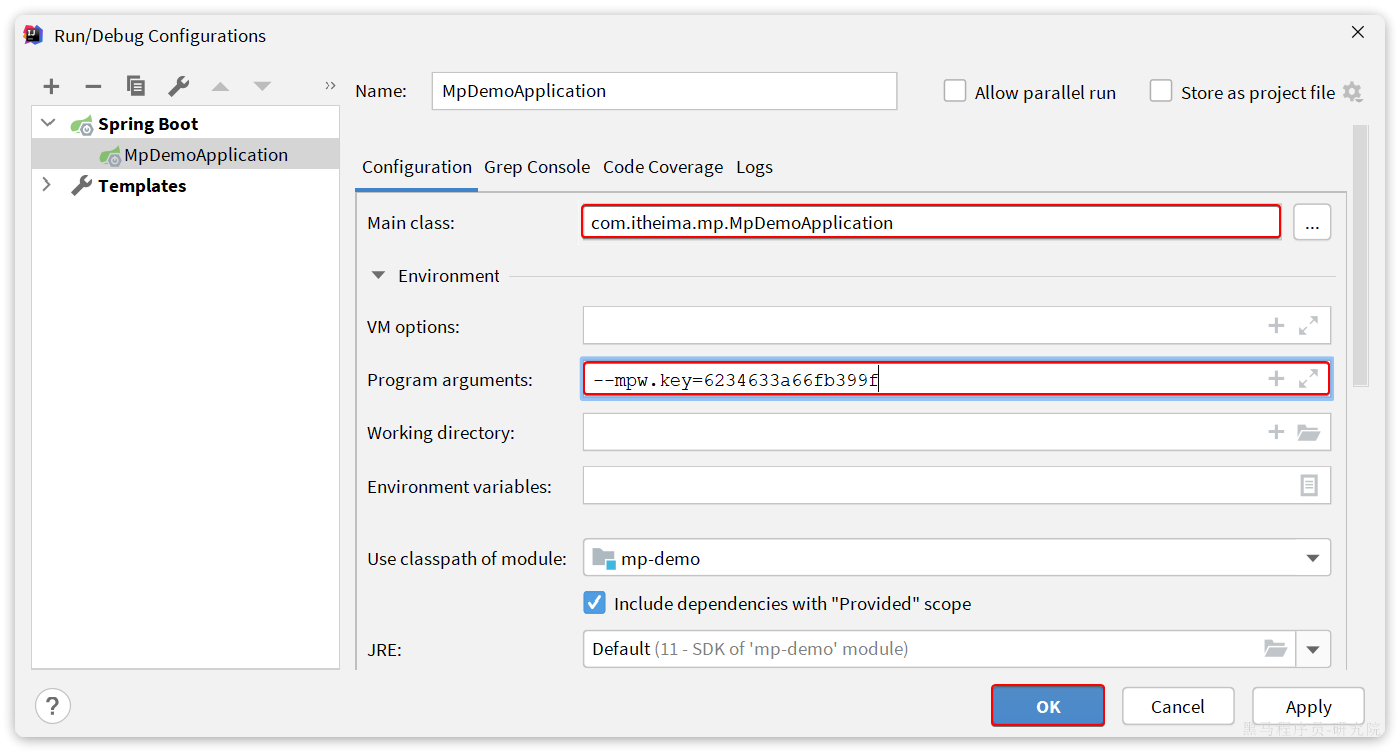The width and height of the screenshot is (1400, 754).
Task: Click the Name input field
Action: (664, 91)
